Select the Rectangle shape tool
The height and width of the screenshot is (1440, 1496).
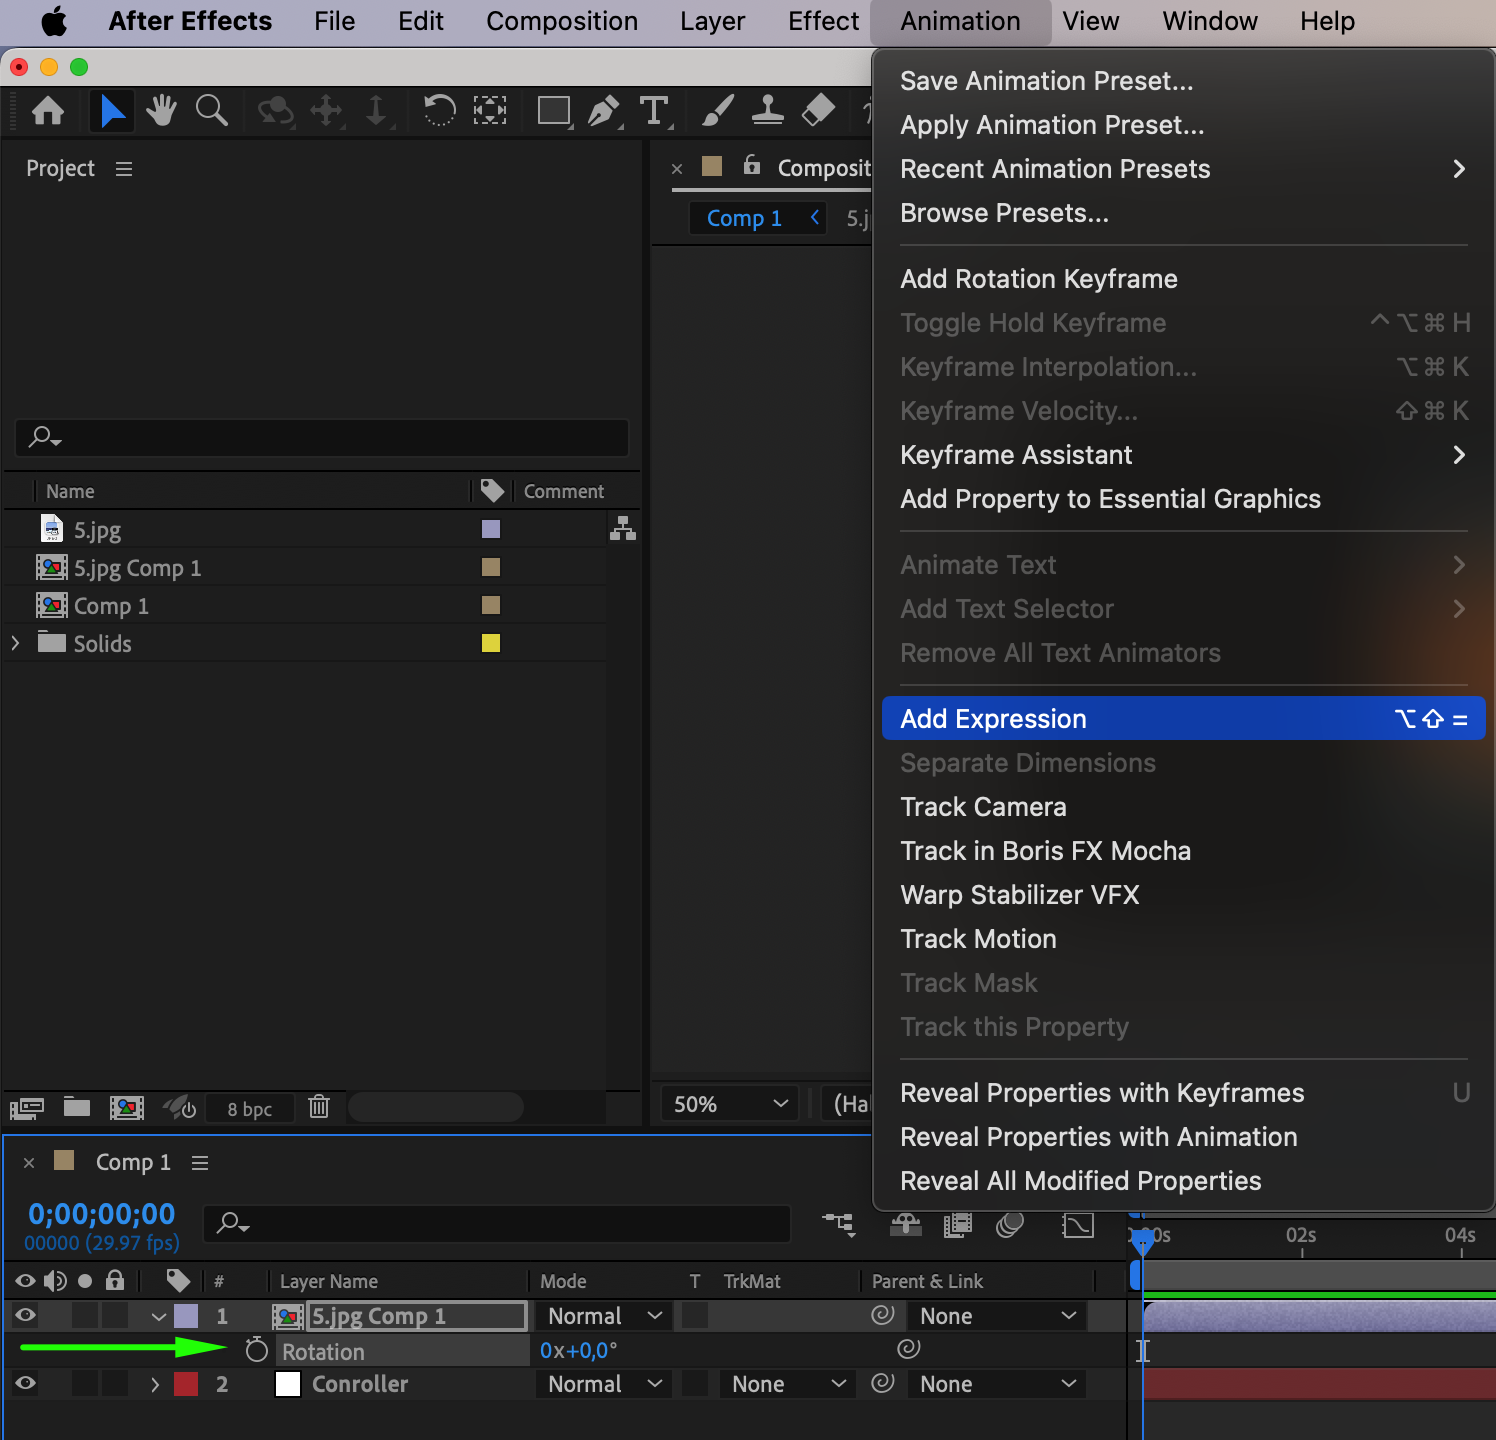553,110
